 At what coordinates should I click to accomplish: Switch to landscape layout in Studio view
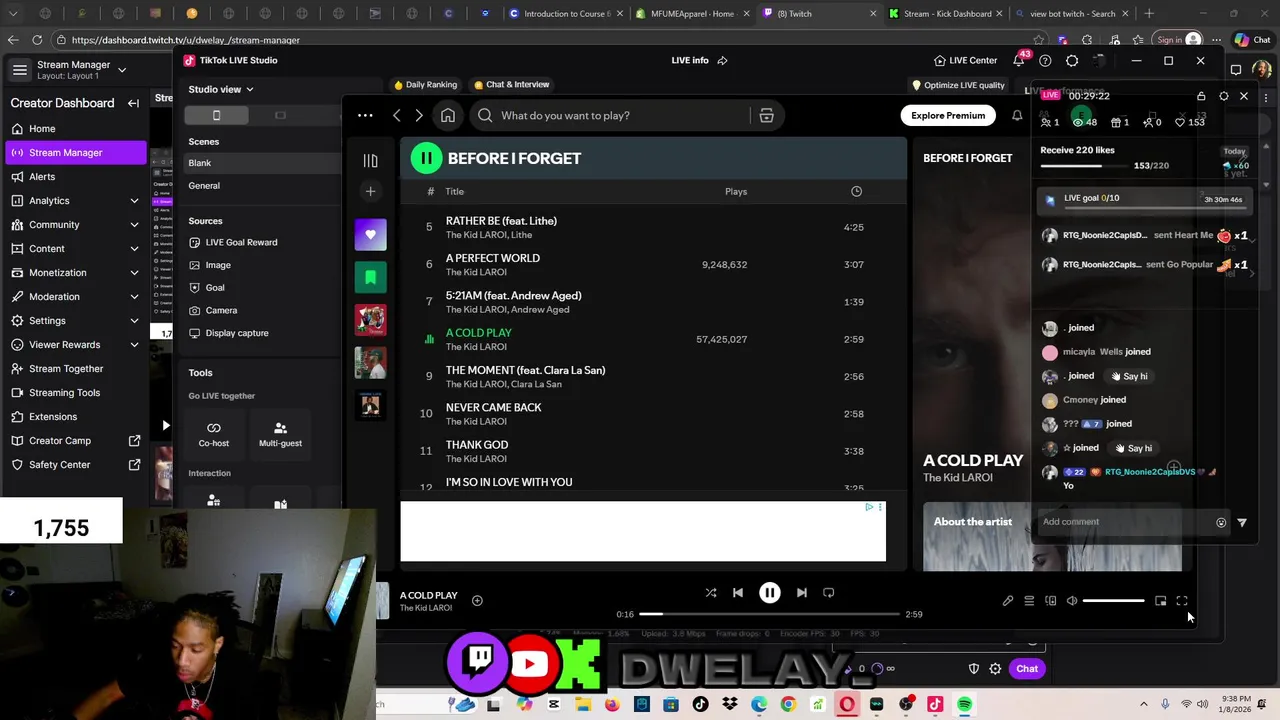(x=280, y=116)
